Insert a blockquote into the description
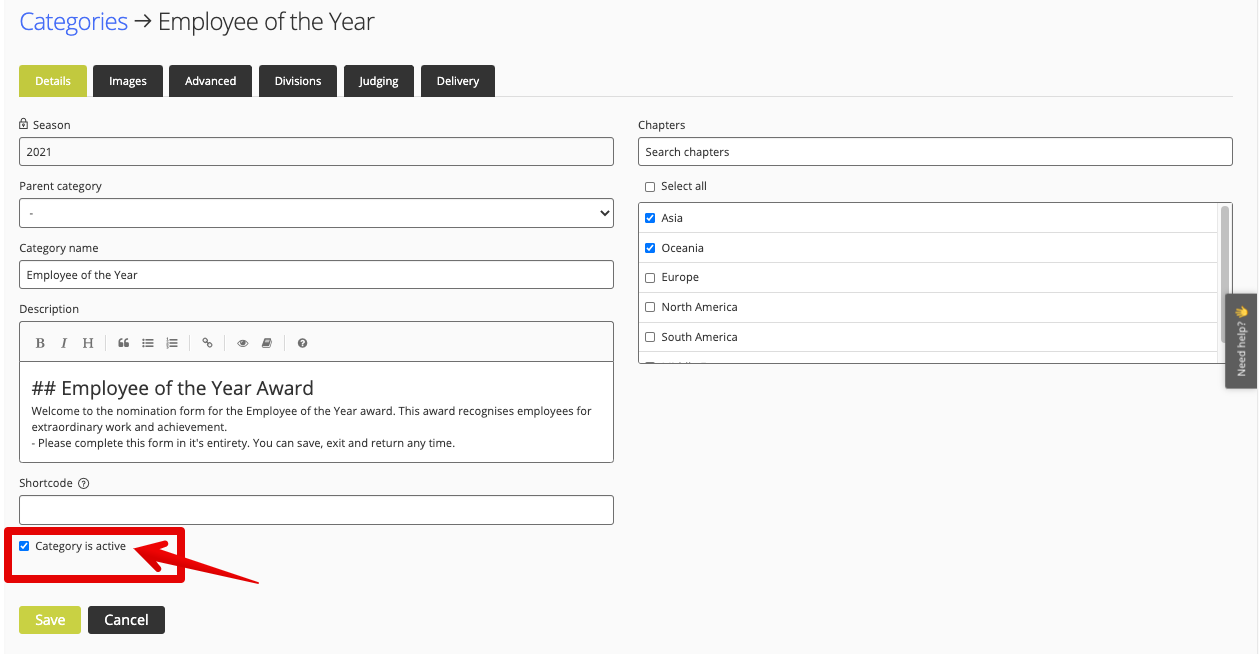 click(123, 343)
